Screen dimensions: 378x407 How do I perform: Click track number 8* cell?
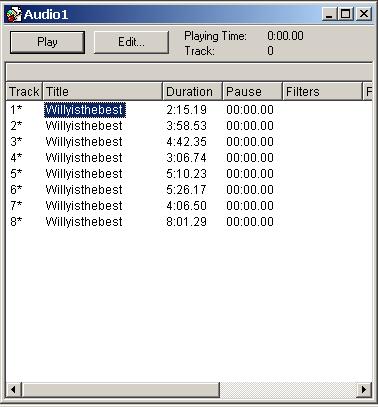(x=16, y=221)
